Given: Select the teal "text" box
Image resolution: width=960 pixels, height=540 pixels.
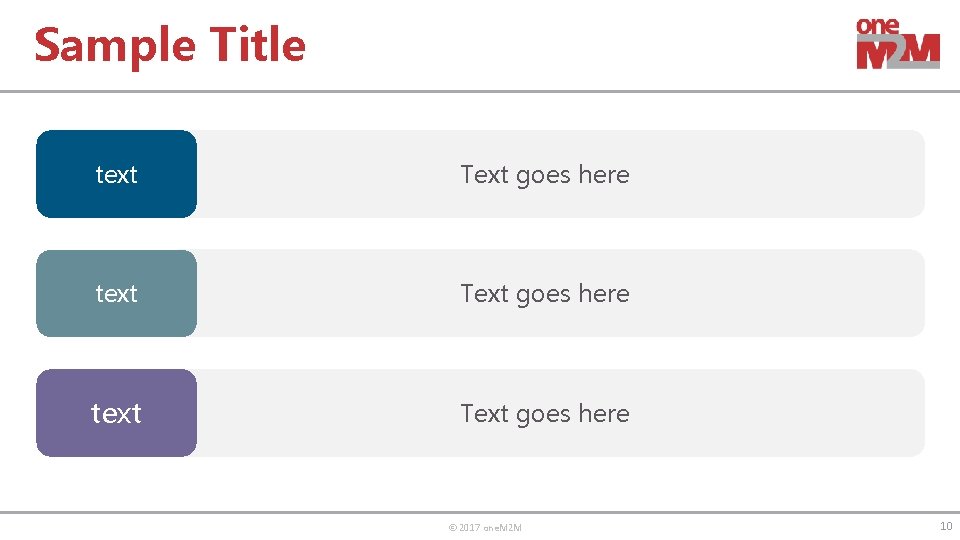Looking at the screenshot, I should pos(116,293).
